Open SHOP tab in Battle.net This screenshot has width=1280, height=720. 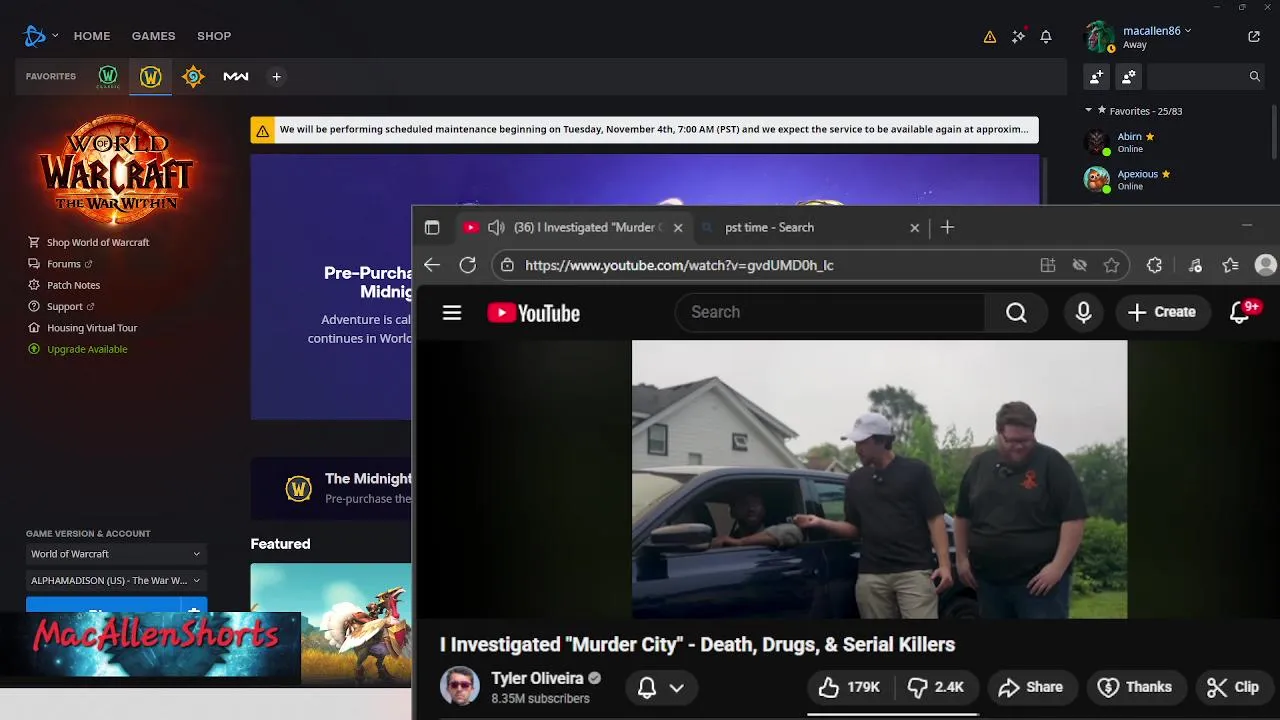coord(214,36)
